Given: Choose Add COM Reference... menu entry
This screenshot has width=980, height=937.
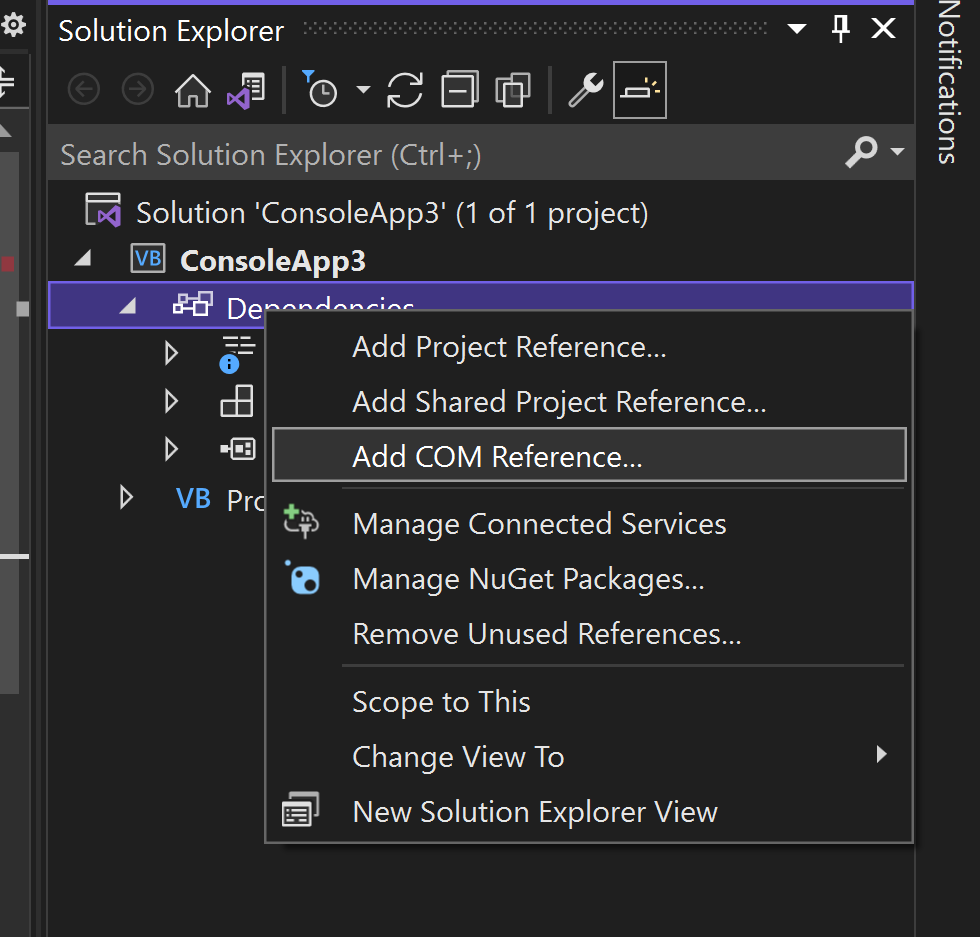Looking at the screenshot, I should pyautogui.click(x=589, y=455).
